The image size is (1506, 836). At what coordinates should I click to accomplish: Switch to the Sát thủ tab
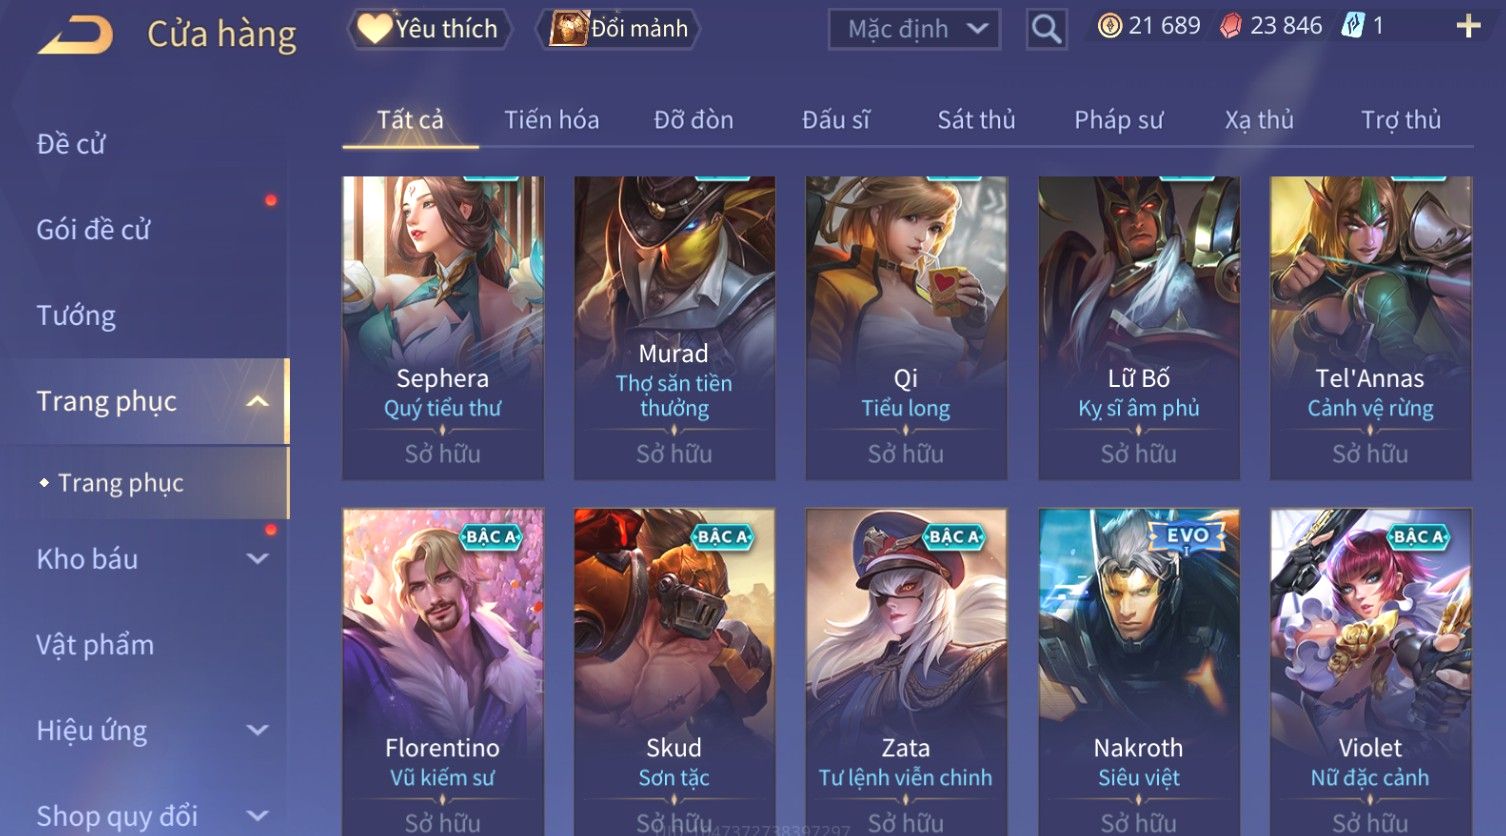[x=976, y=120]
